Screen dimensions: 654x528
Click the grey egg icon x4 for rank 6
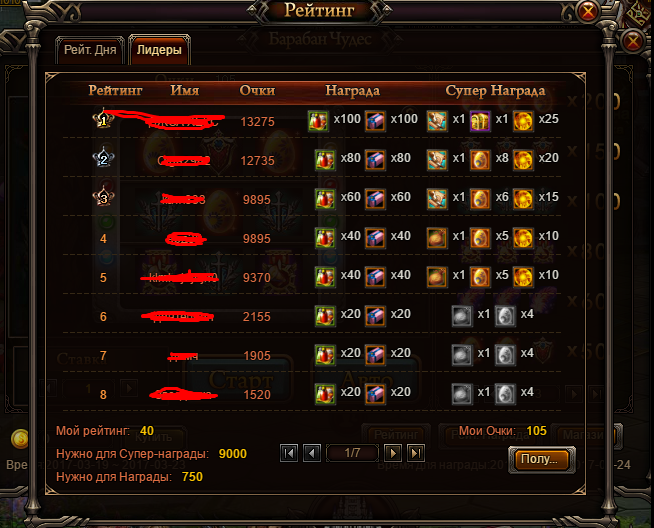click(505, 316)
